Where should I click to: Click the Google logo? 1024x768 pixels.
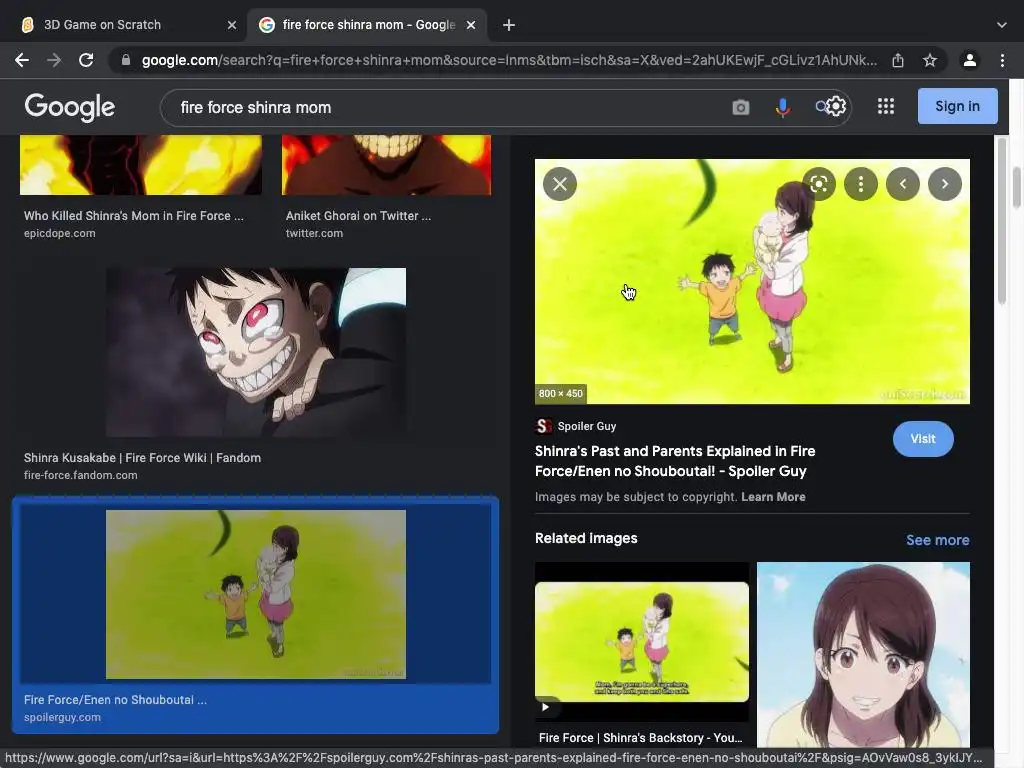[70, 107]
